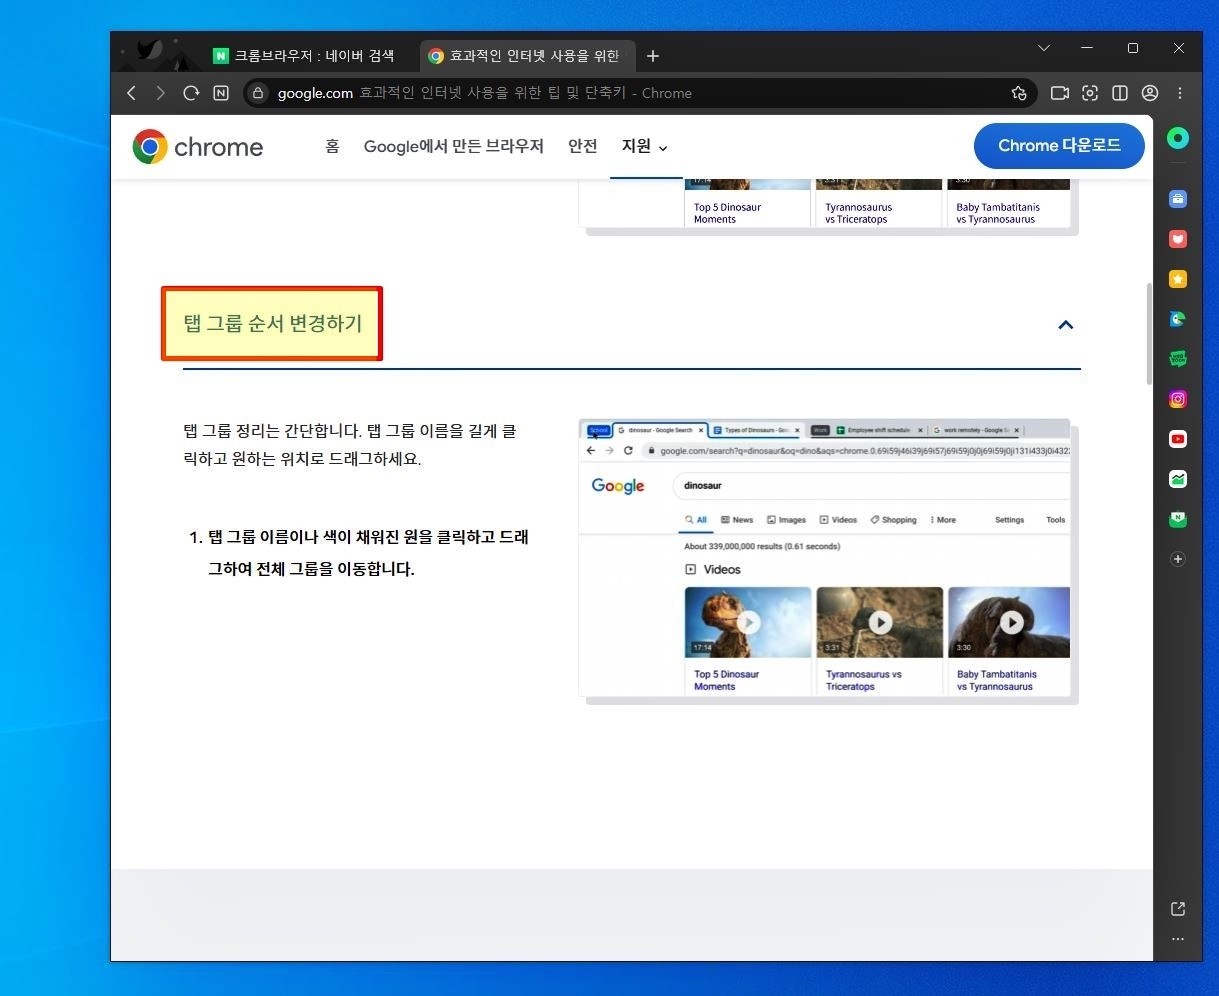1219x996 pixels.
Task: Add a new sidebar app with plus
Action: (1178, 559)
